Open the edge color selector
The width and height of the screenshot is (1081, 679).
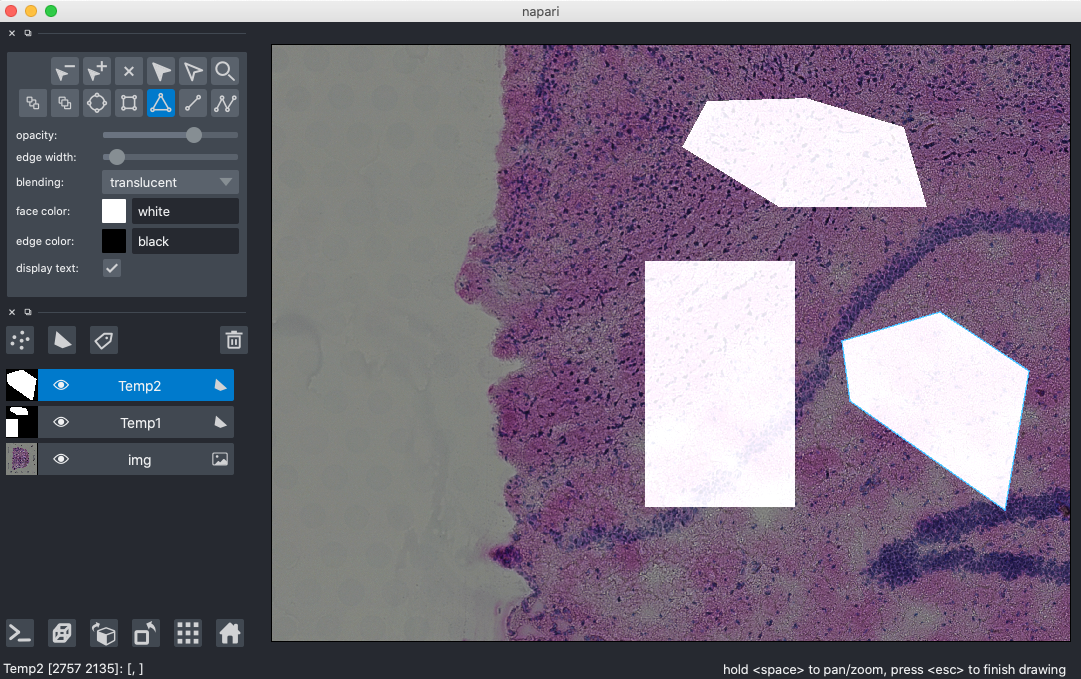point(113,241)
